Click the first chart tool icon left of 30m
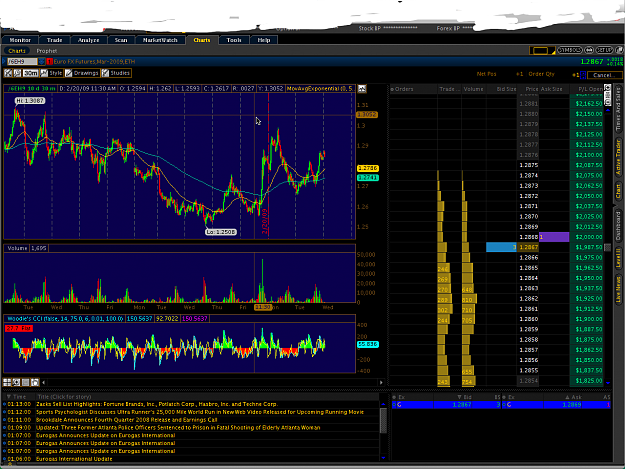The image size is (625, 469). click(8, 73)
